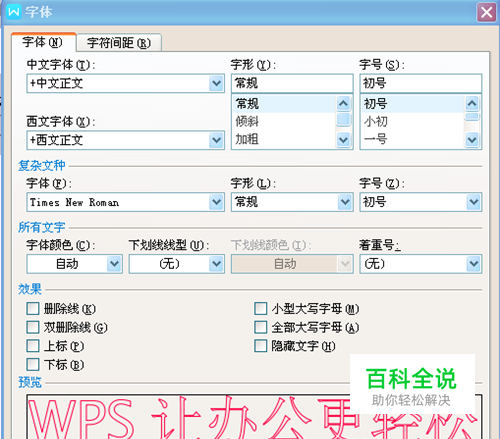Select 倾斜 in the 字形 list

(x=284, y=121)
